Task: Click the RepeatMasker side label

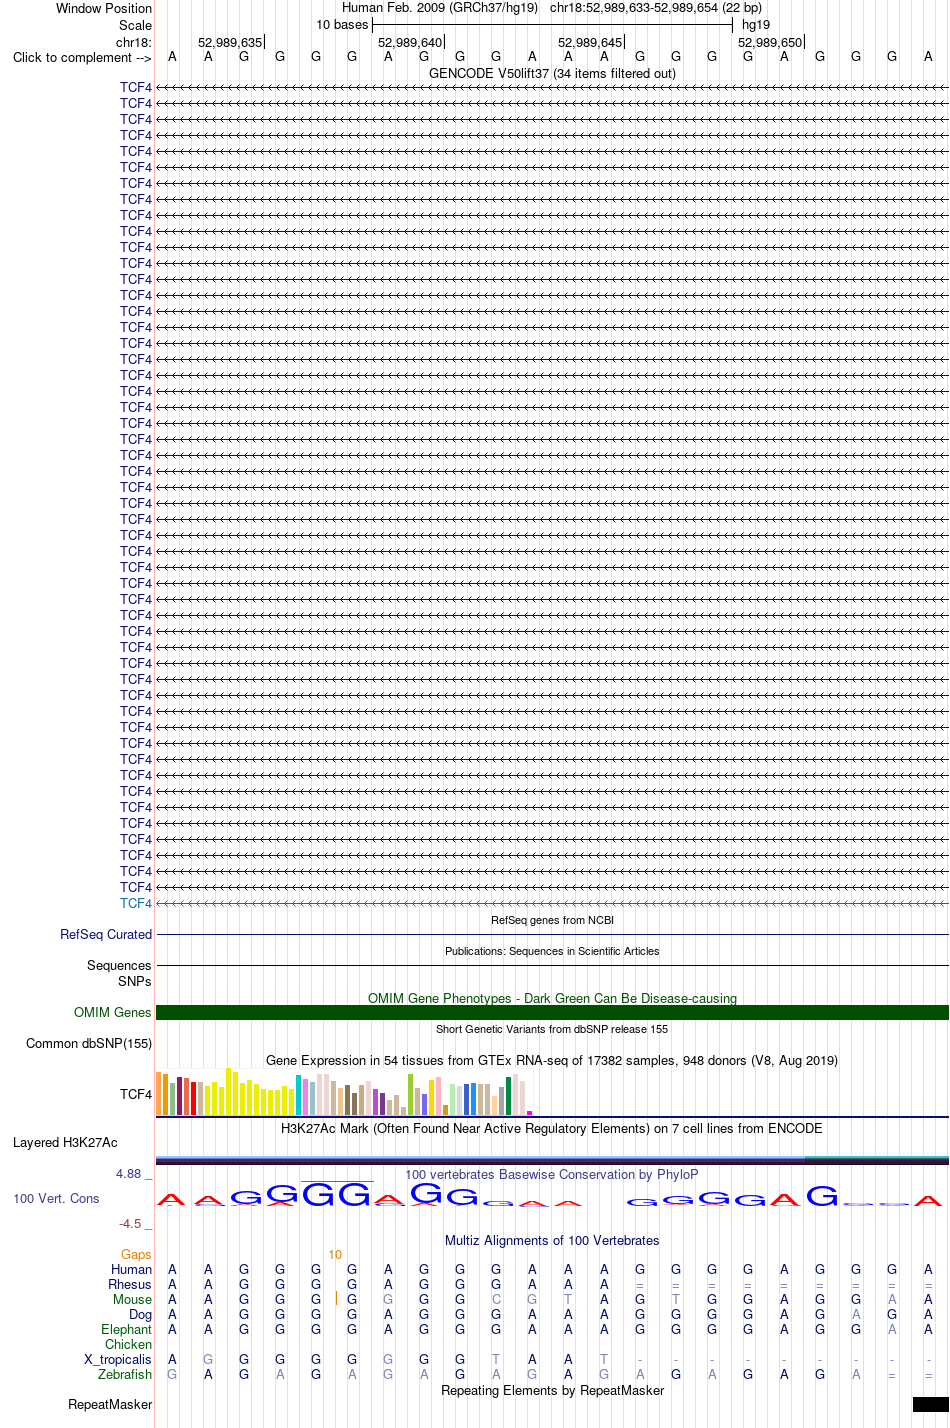Action: (x=110, y=1405)
